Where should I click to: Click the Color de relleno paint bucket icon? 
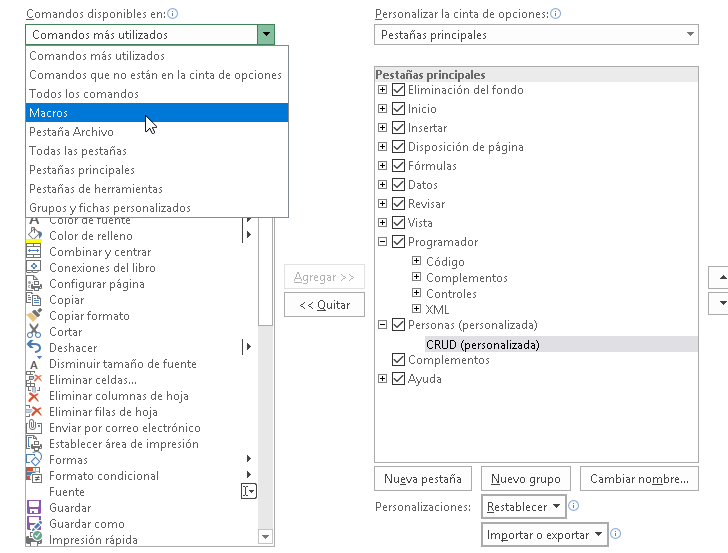click(34, 235)
